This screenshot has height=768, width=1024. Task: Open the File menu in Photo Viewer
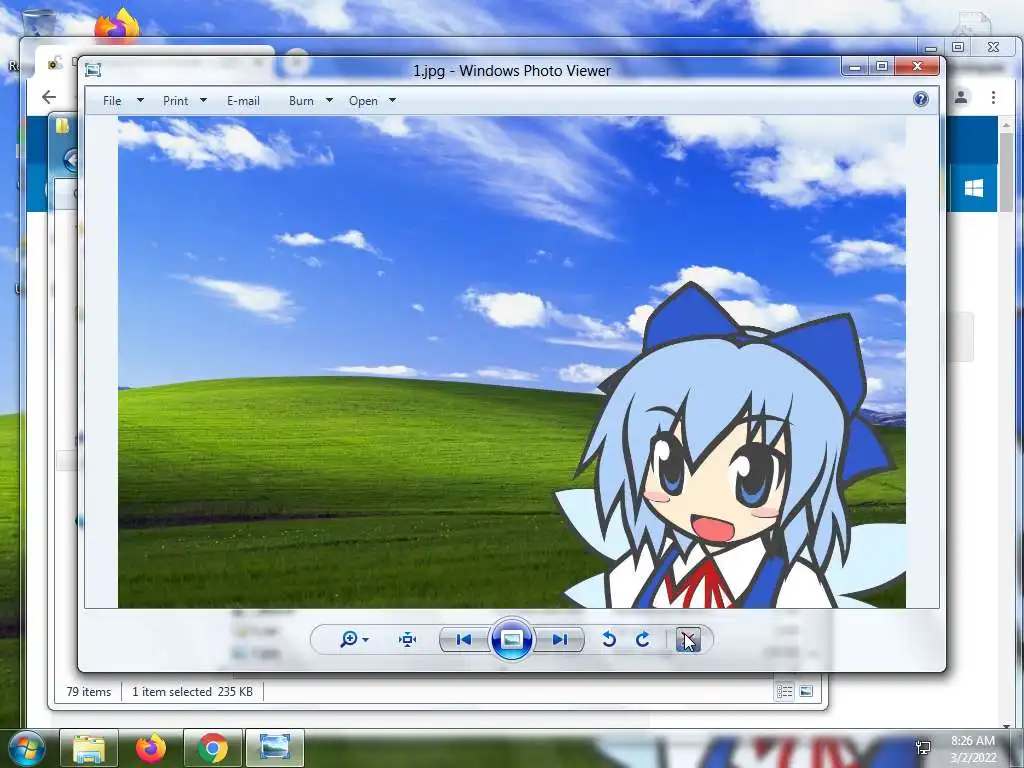pyautogui.click(x=112, y=101)
